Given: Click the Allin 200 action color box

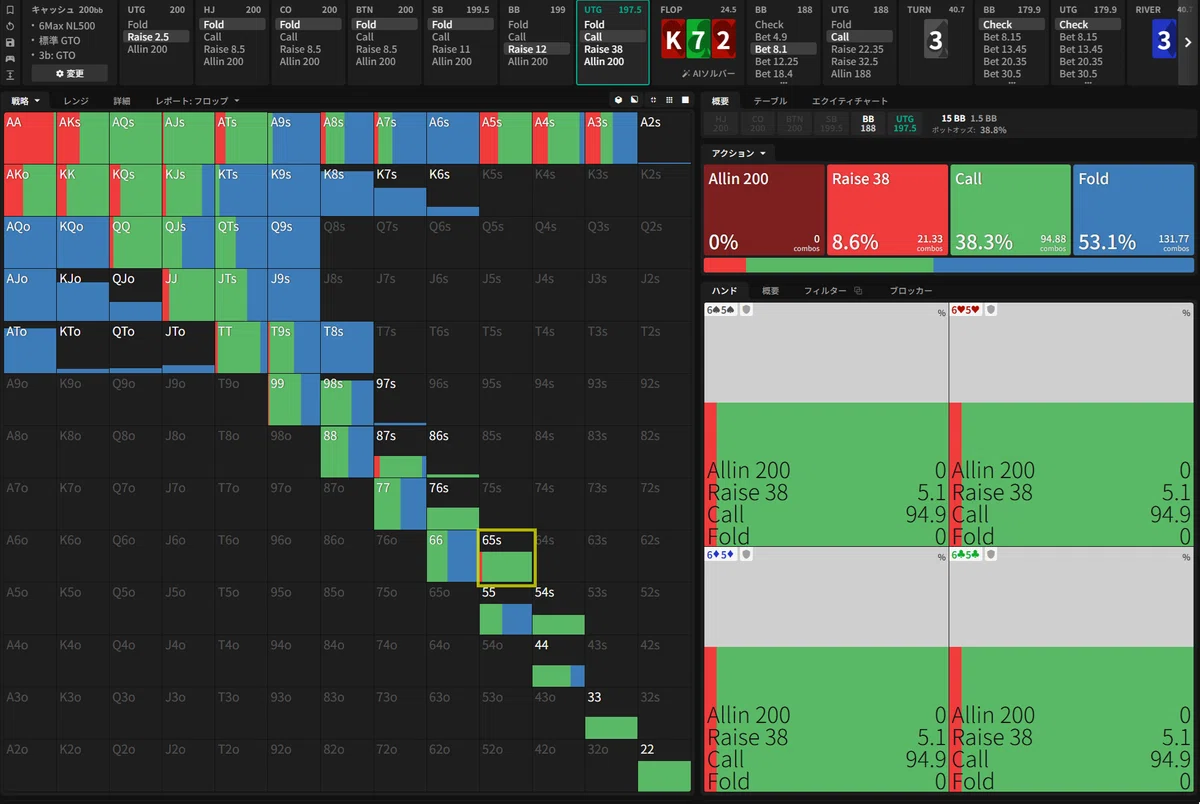Looking at the screenshot, I should [763, 210].
